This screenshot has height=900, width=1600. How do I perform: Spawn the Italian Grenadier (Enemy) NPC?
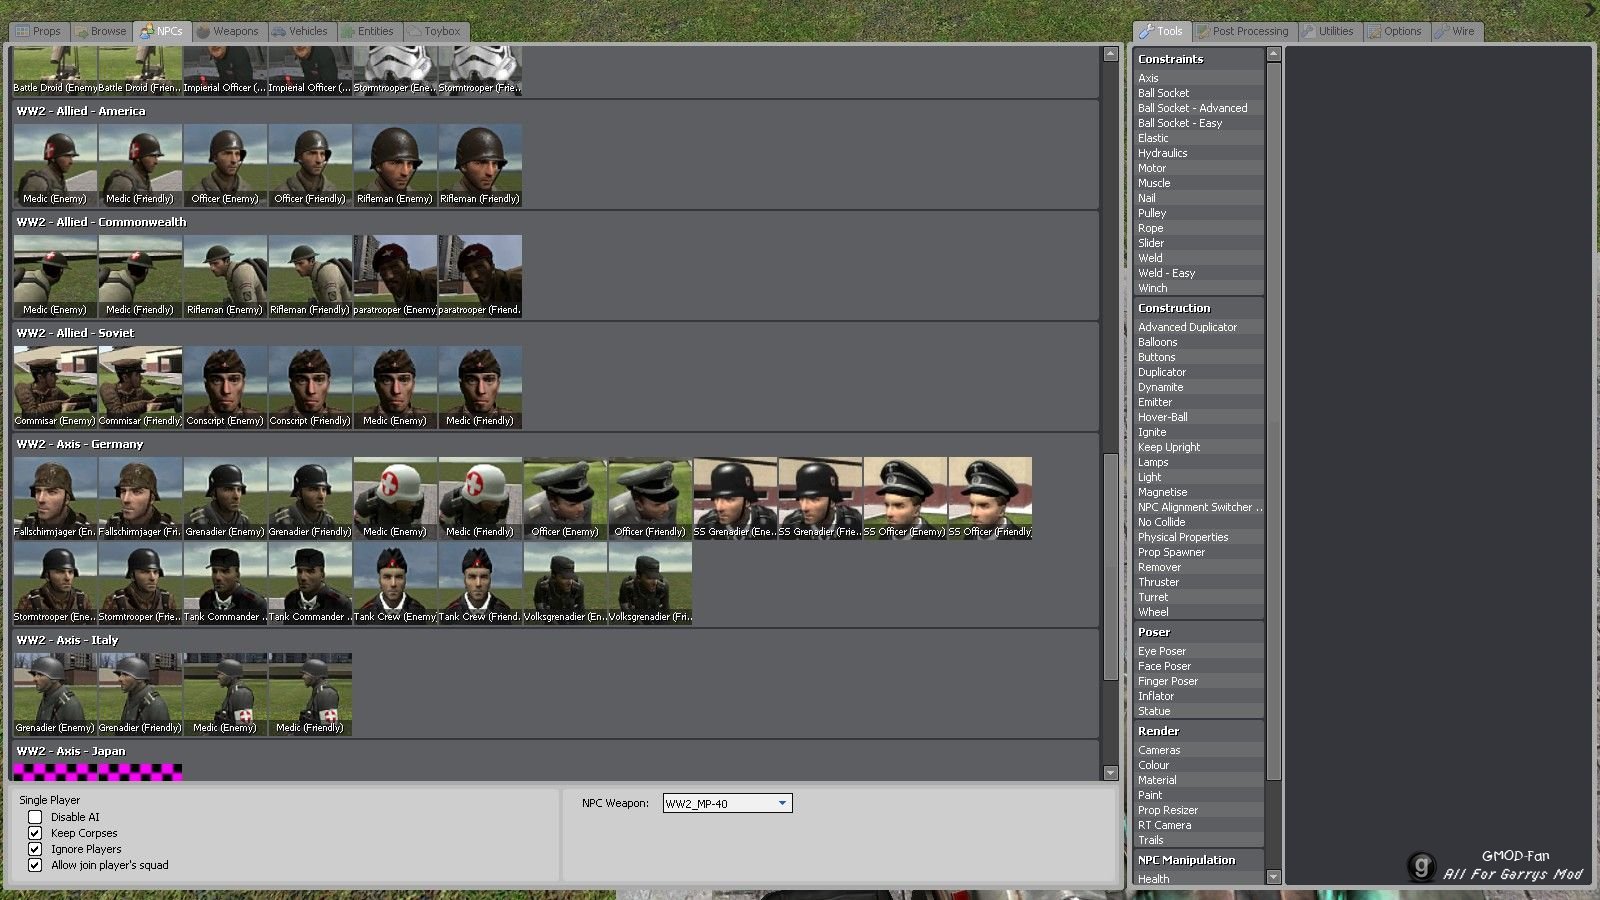click(55, 694)
